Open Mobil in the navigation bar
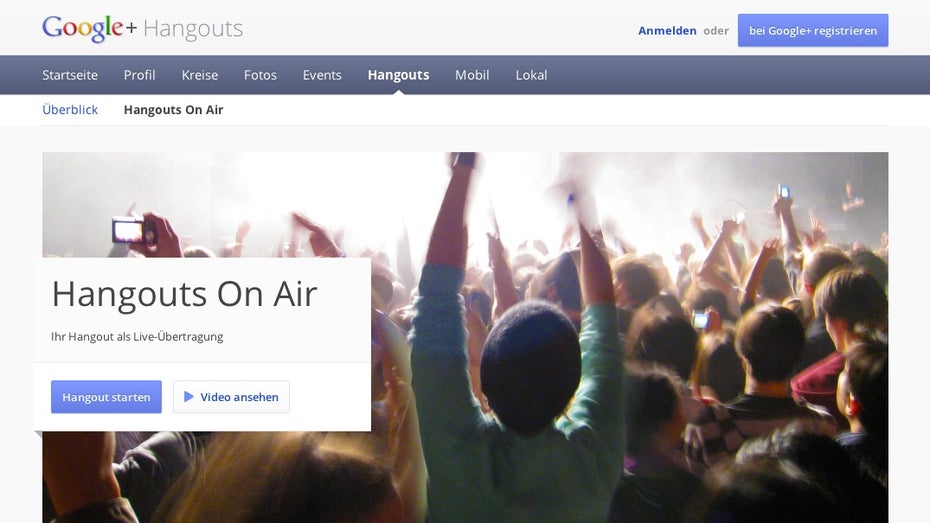The width and height of the screenshot is (930, 523). [472, 75]
